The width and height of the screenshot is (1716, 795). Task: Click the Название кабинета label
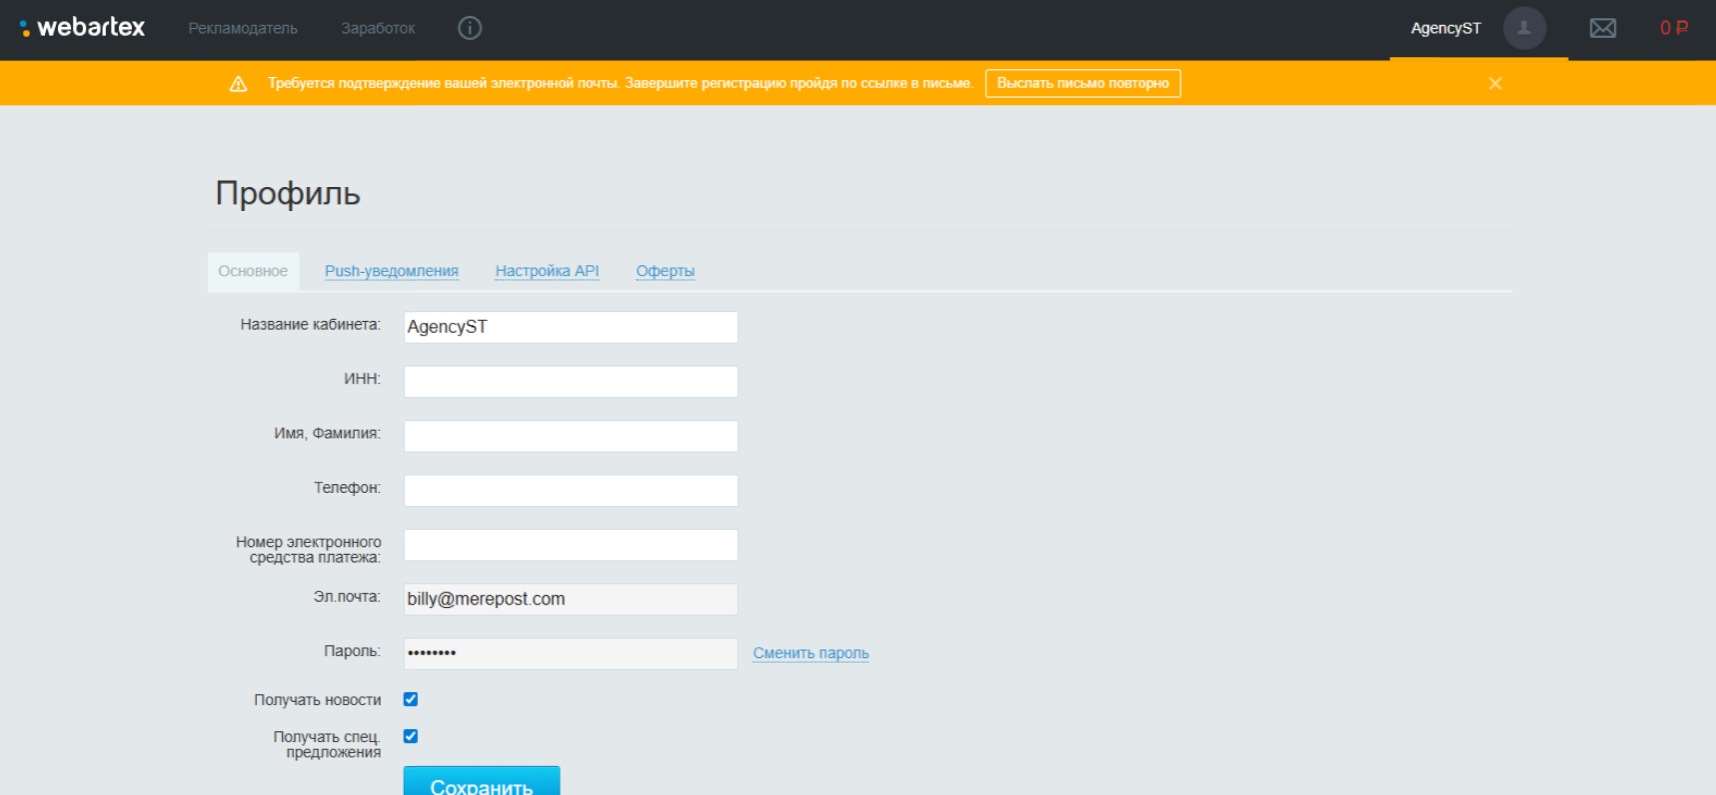(x=310, y=325)
